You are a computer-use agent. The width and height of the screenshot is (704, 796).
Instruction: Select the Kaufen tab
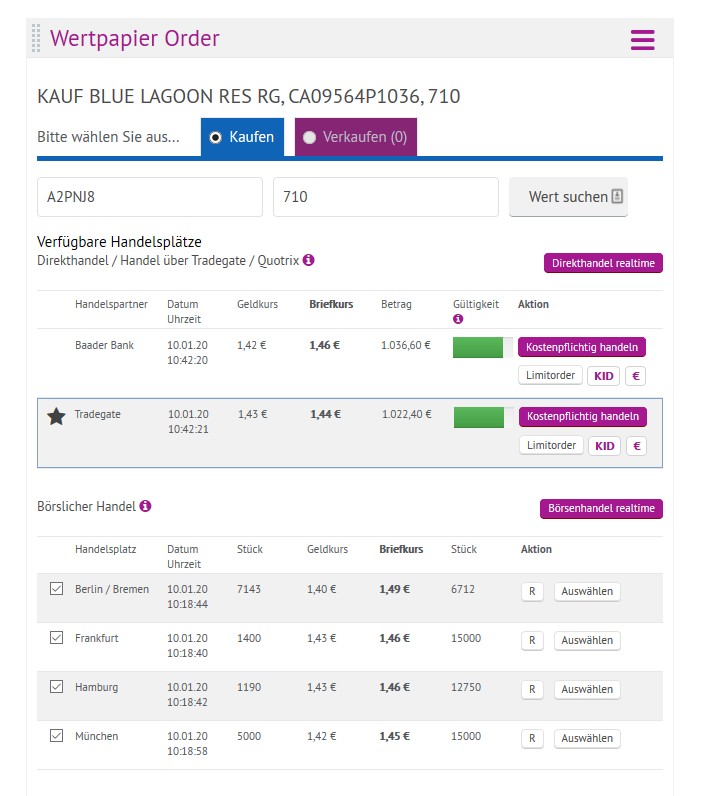pos(242,137)
